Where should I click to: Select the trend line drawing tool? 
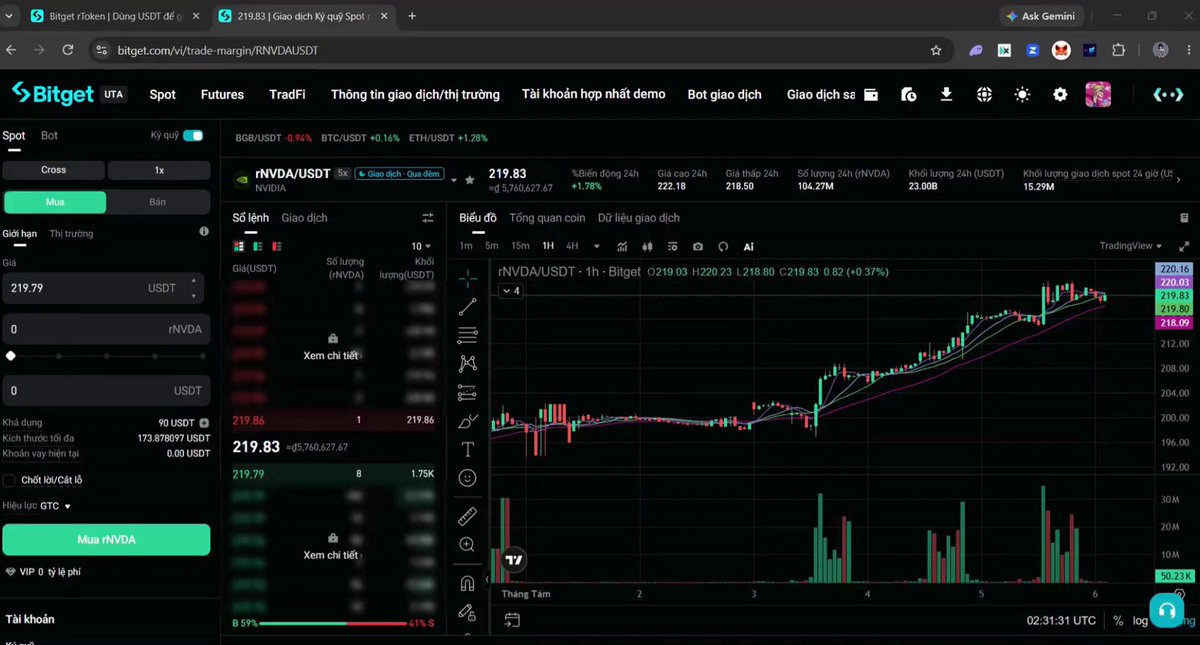[467, 307]
